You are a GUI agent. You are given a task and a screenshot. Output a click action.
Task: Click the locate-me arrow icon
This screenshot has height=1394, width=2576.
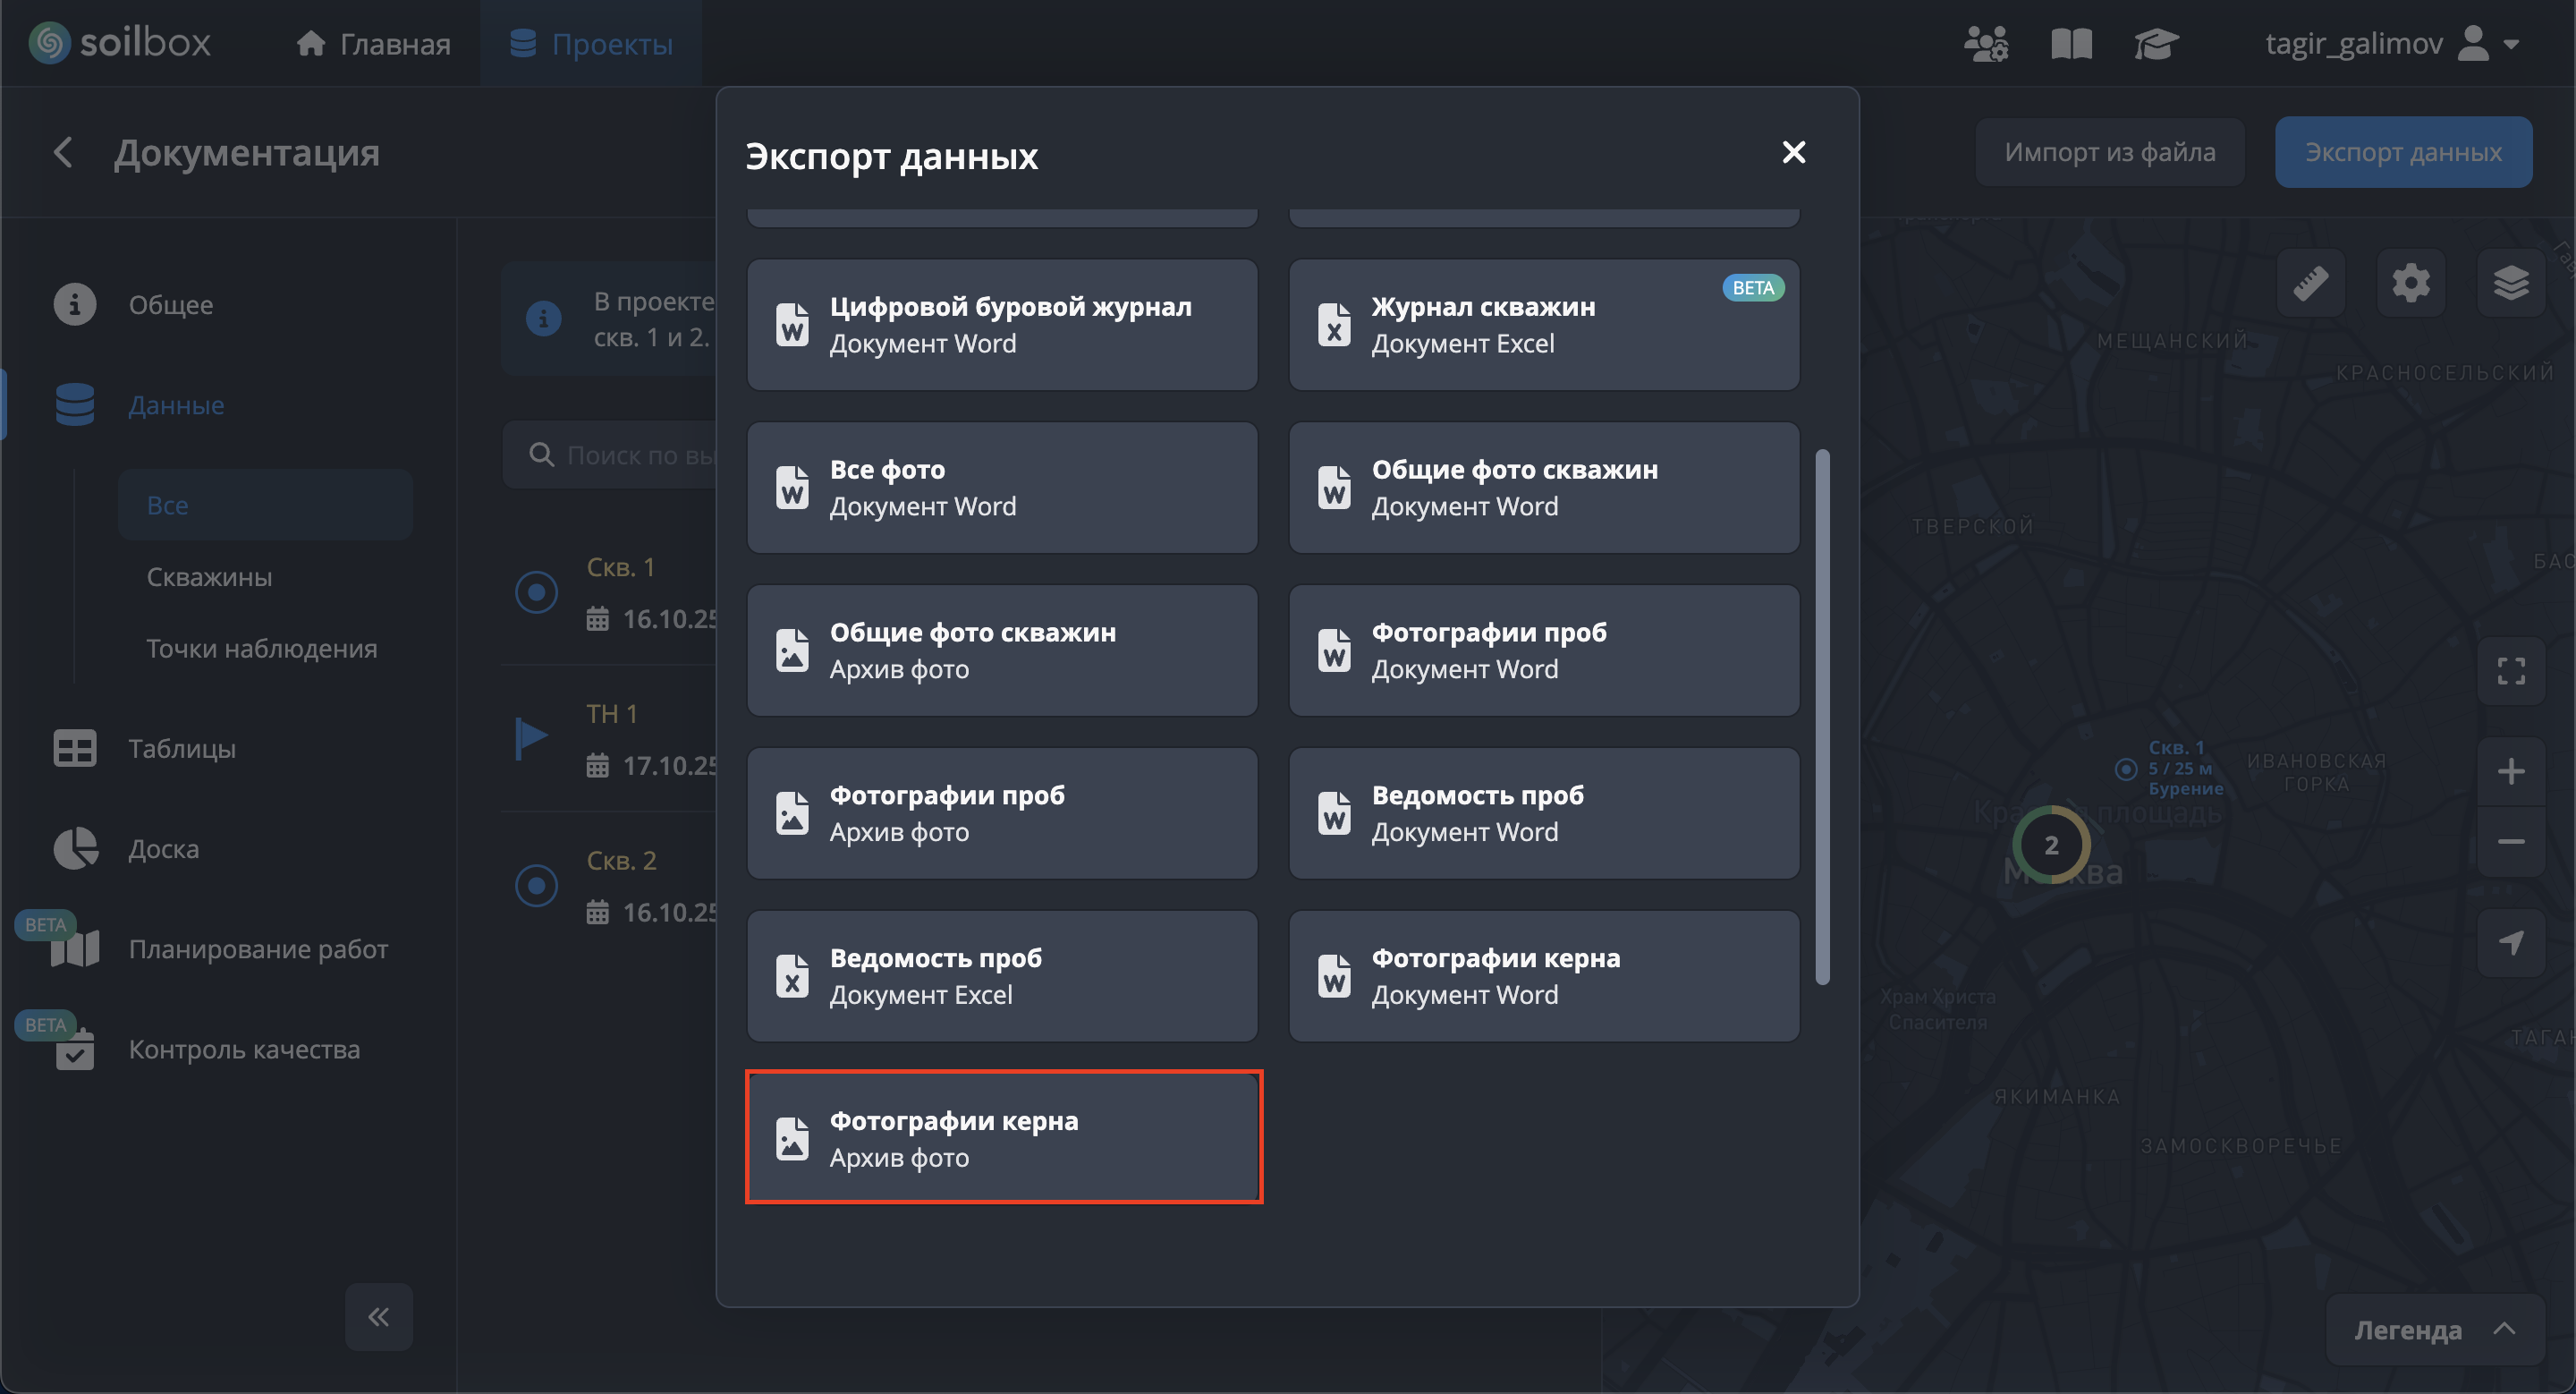point(2510,942)
